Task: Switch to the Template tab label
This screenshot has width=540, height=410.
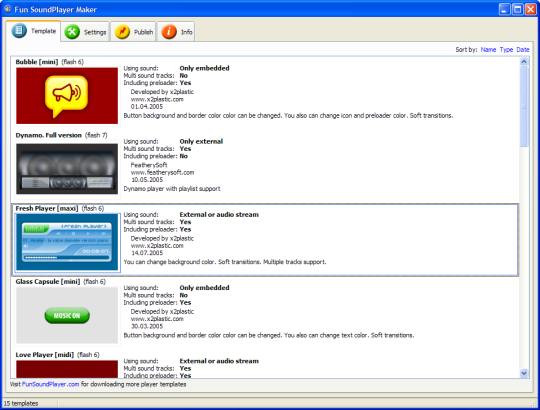Action: pyautogui.click(x=43, y=31)
